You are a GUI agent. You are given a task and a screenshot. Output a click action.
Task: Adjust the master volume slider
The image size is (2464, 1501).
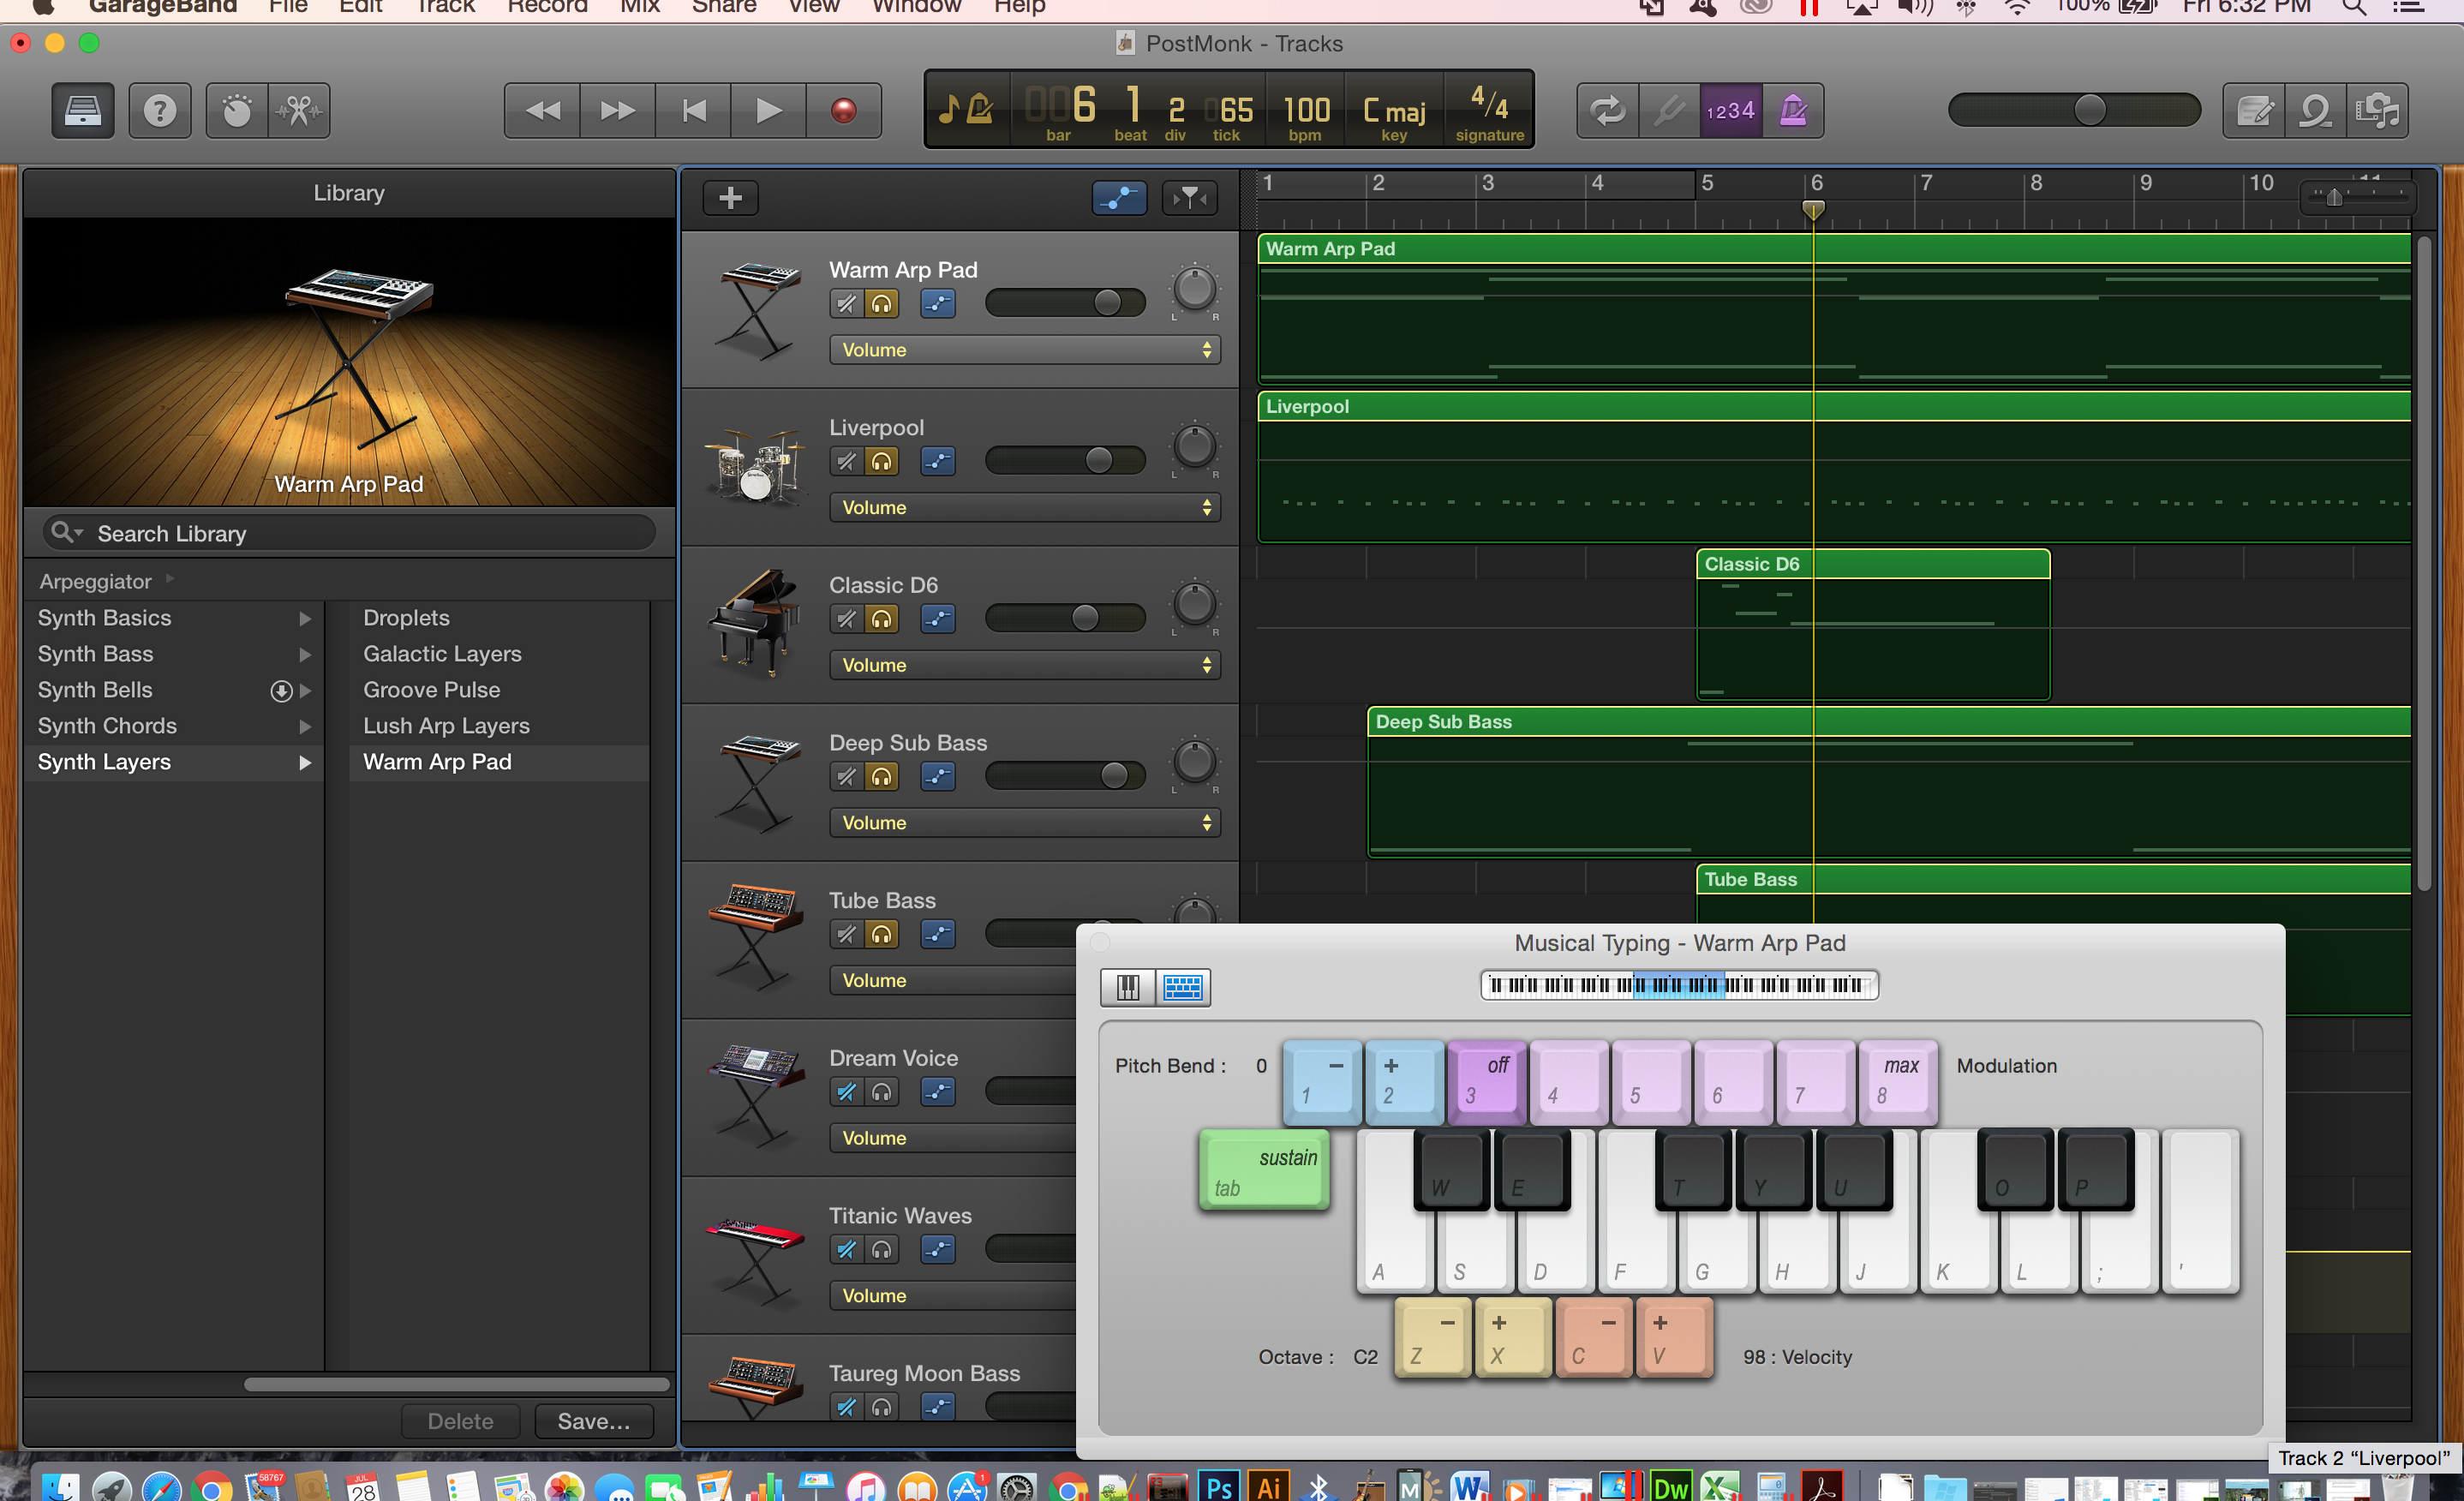tap(2090, 110)
